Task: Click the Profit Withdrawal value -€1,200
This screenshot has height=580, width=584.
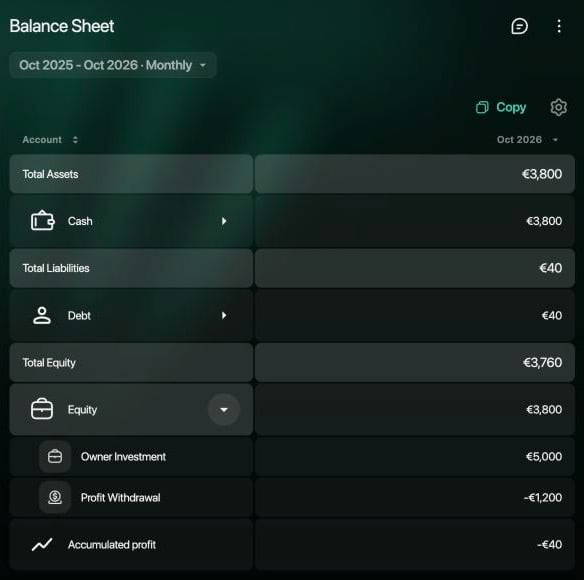Action: 543,498
